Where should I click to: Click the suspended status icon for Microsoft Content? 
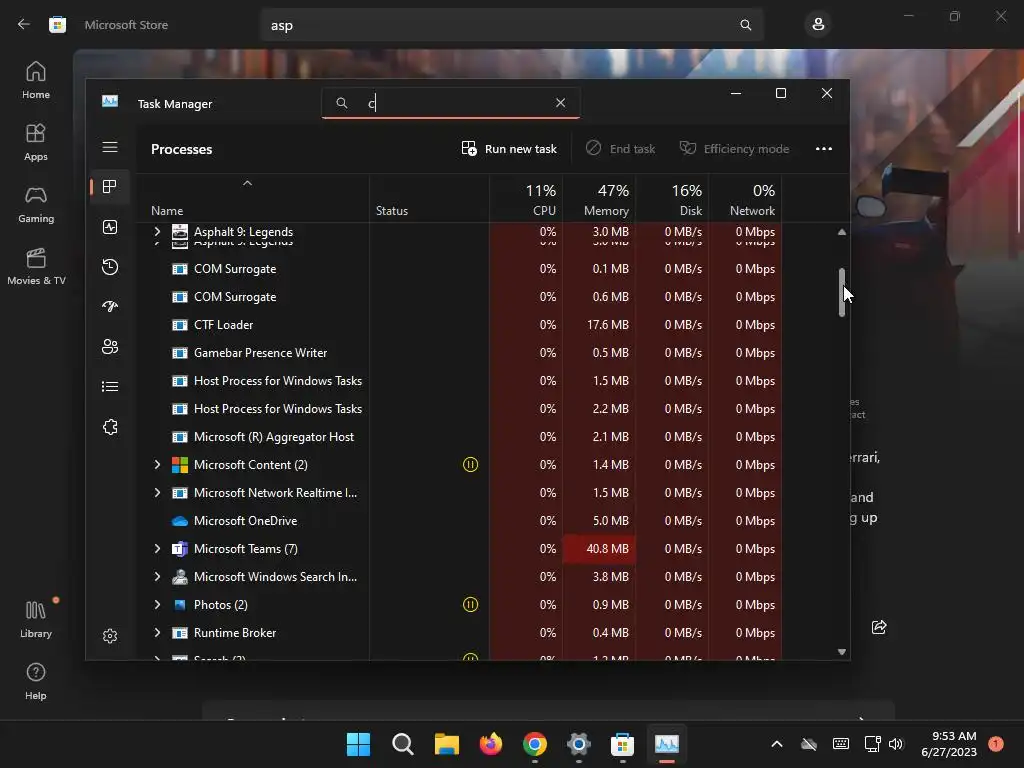pyautogui.click(x=470, y=464)
